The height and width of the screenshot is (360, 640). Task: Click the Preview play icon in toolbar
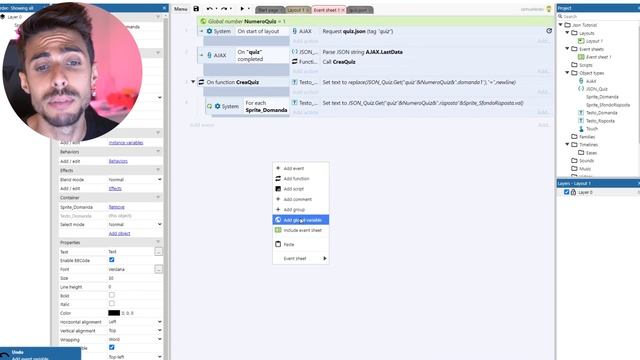pos(242,9)
